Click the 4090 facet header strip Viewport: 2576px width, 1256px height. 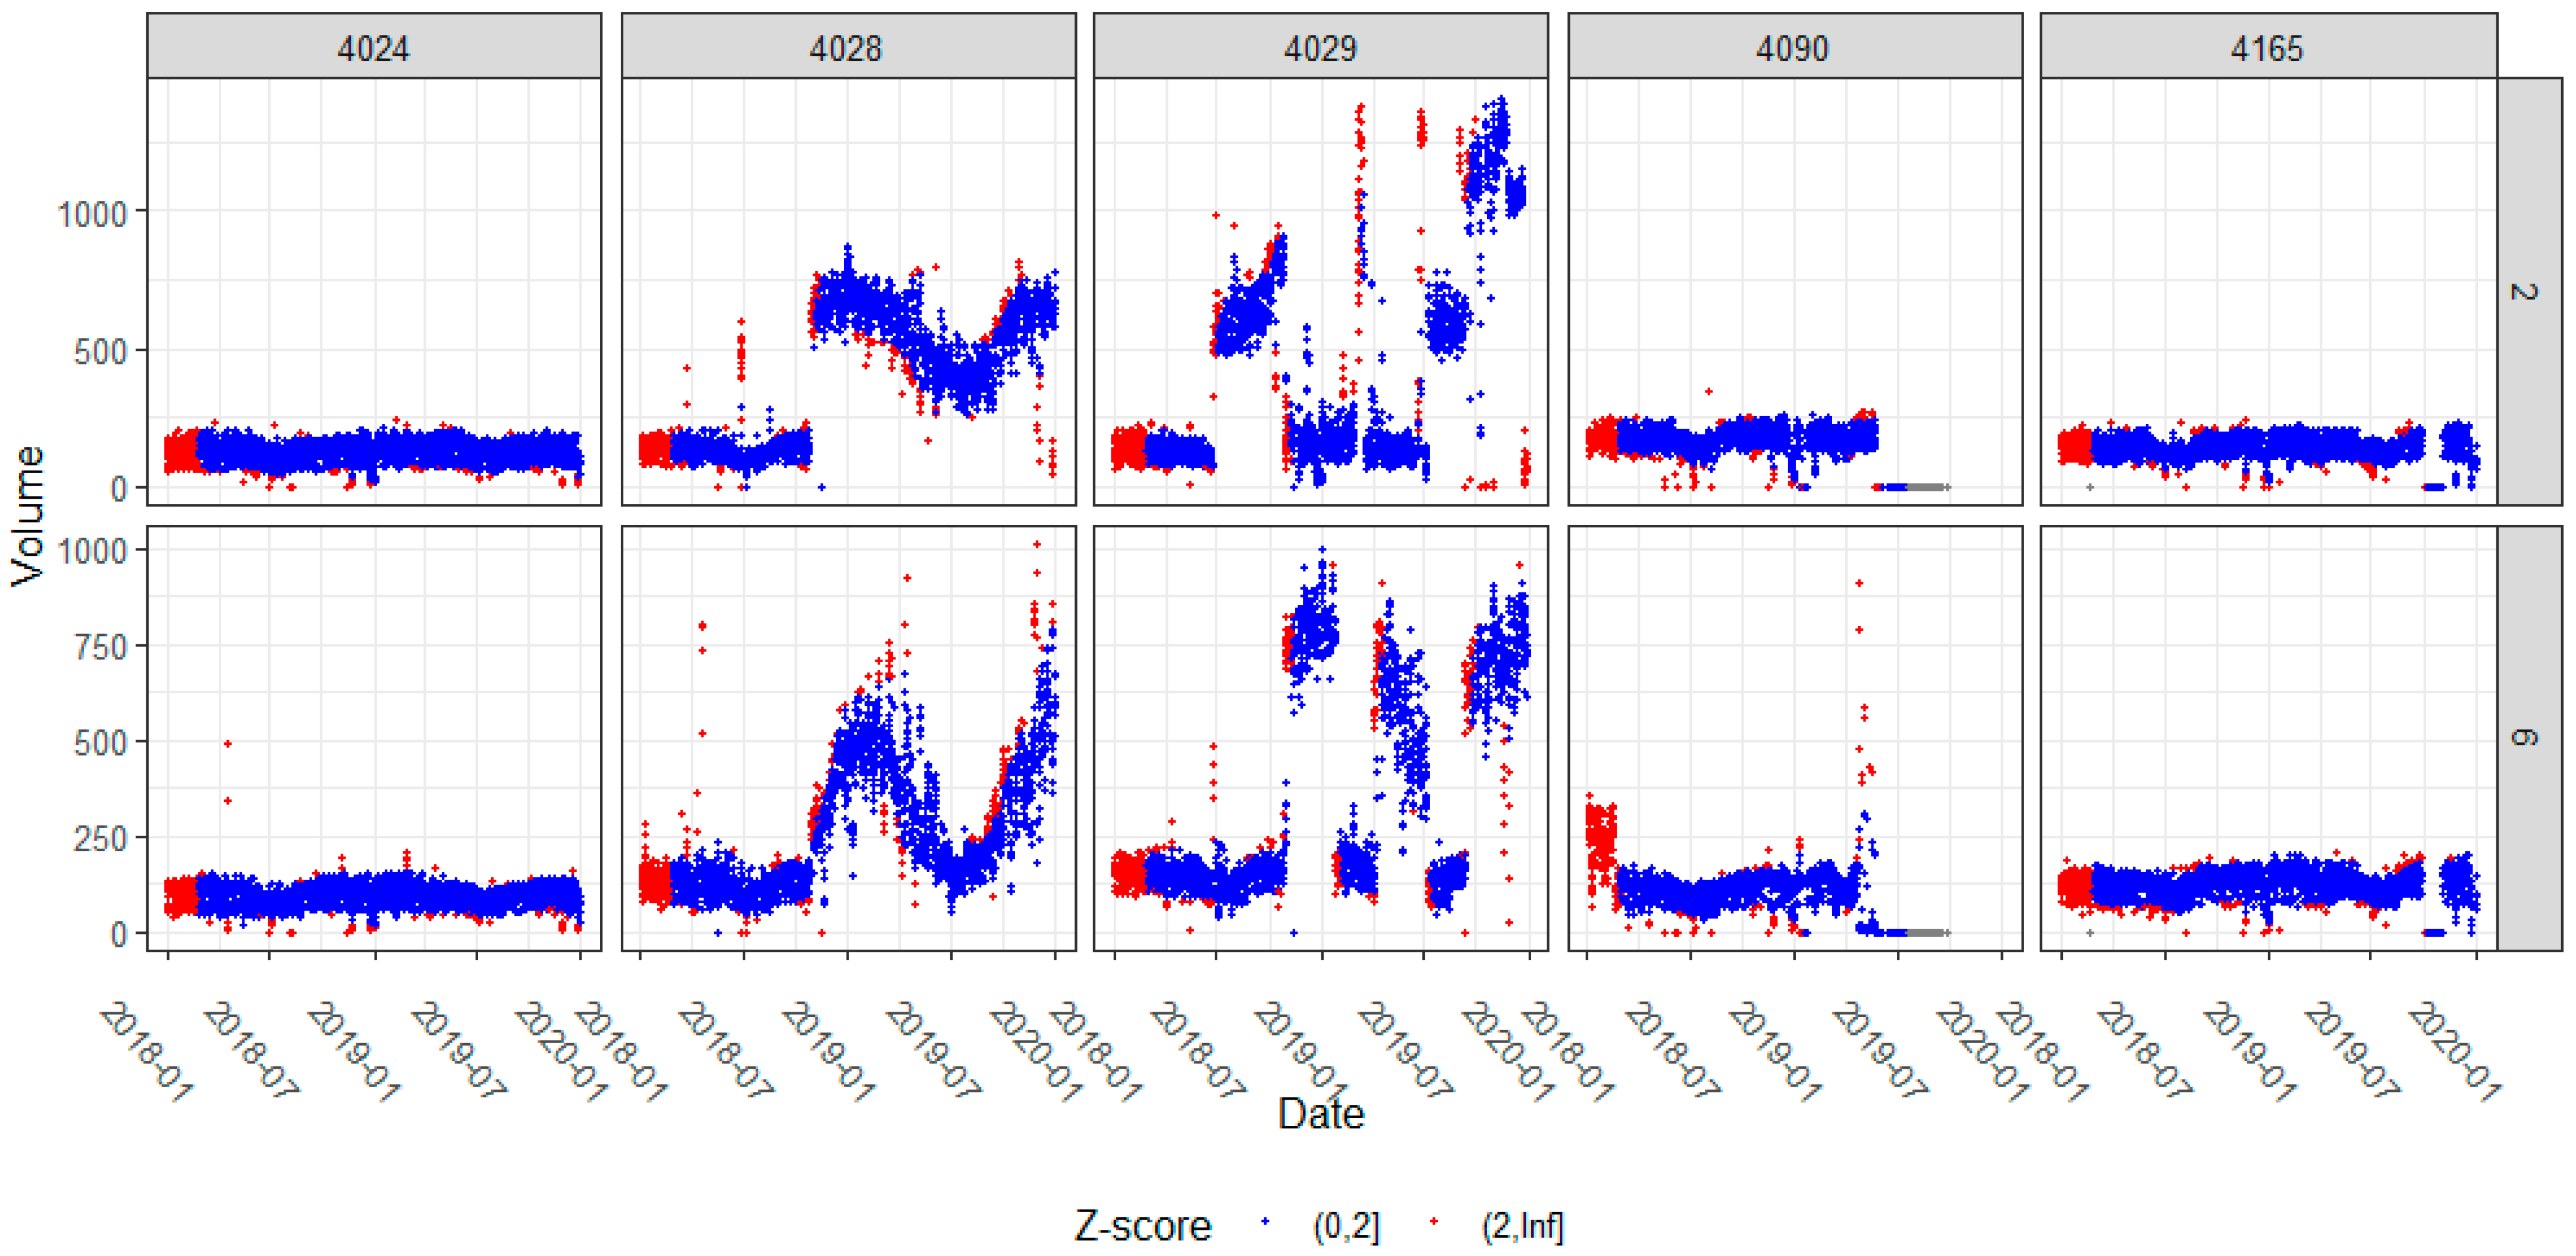point(1793,47)
